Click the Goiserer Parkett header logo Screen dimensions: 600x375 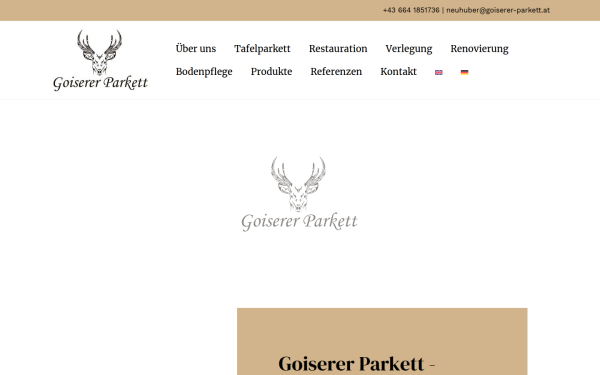[100, 60]
